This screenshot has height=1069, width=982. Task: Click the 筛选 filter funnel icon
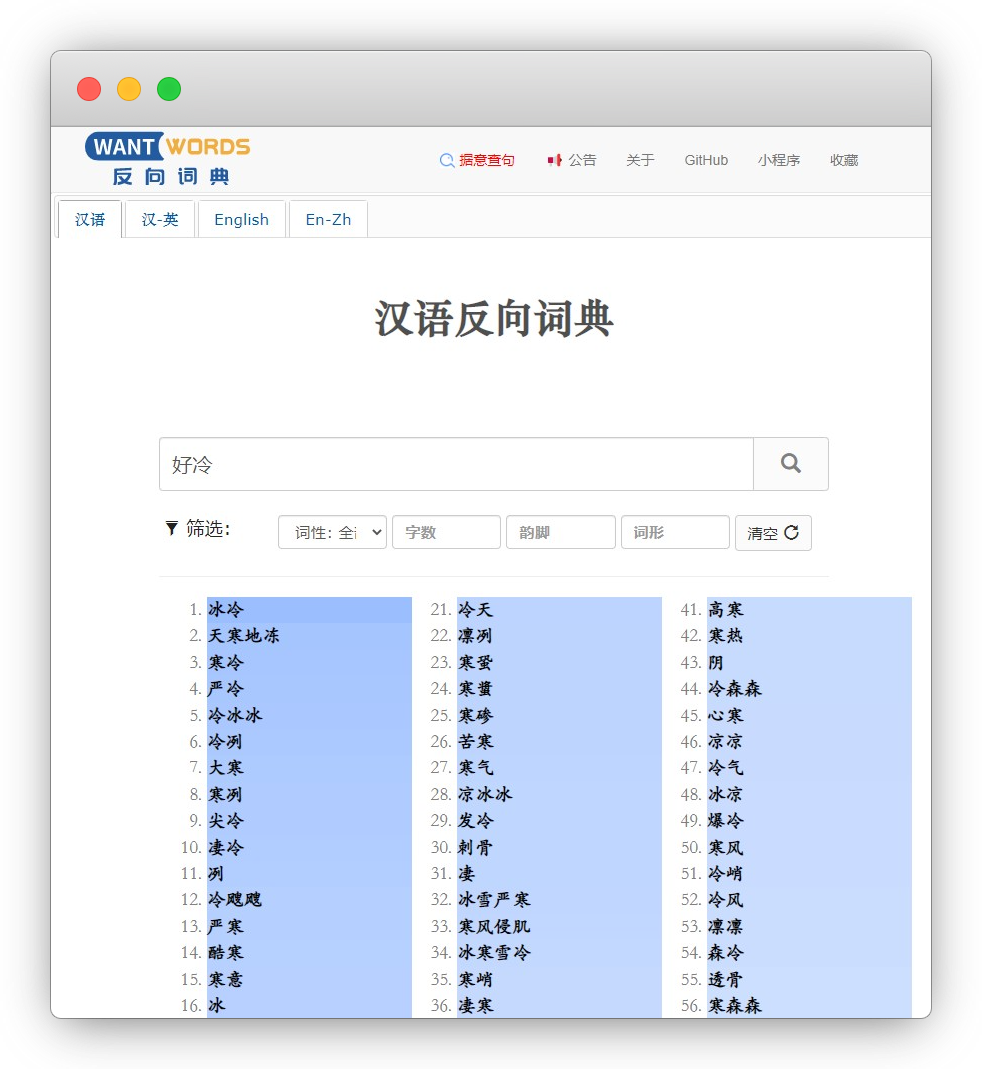171,528
